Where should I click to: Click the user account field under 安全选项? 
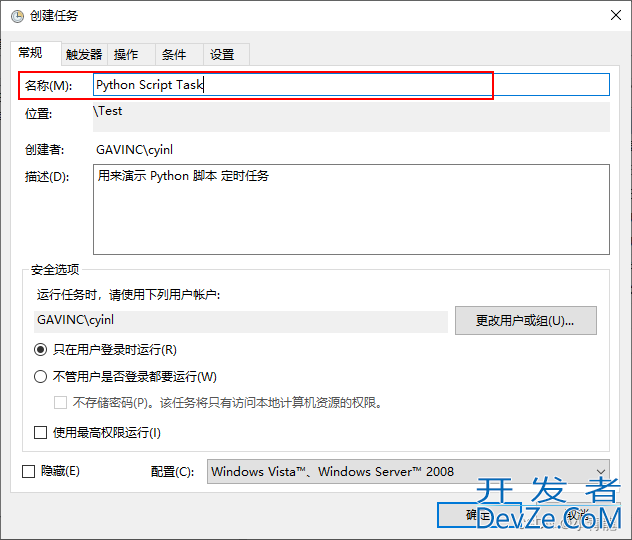pyautogui.click(x=241, y=321)
